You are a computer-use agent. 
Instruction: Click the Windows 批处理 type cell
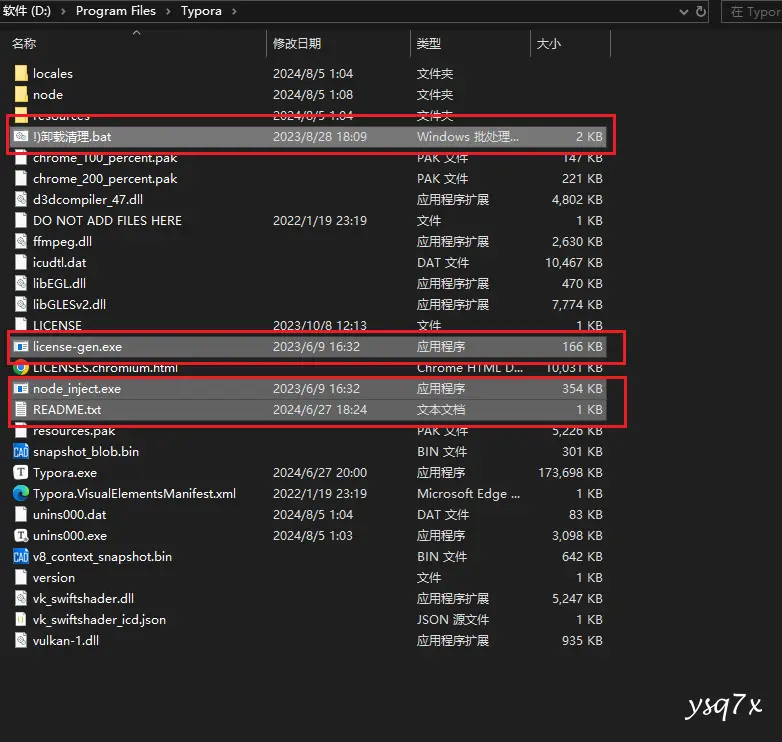(468, 137)
